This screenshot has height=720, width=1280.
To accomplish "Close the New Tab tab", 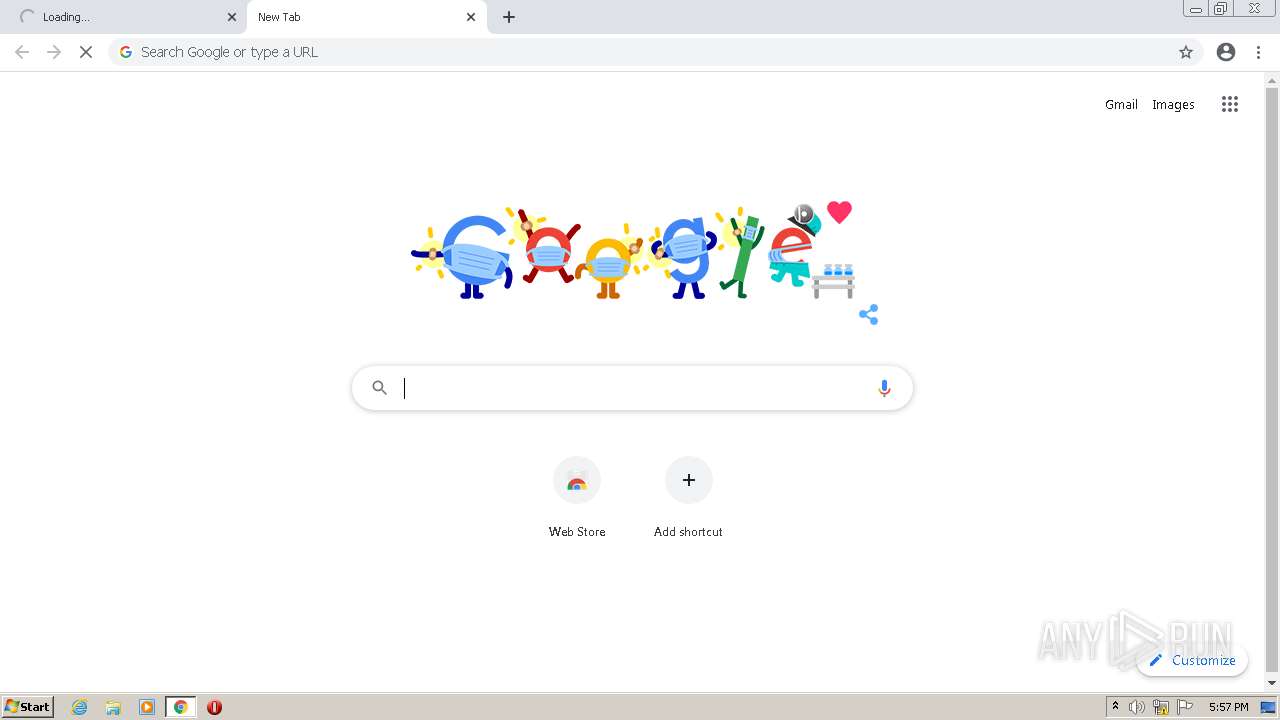I will pos(471,17).
